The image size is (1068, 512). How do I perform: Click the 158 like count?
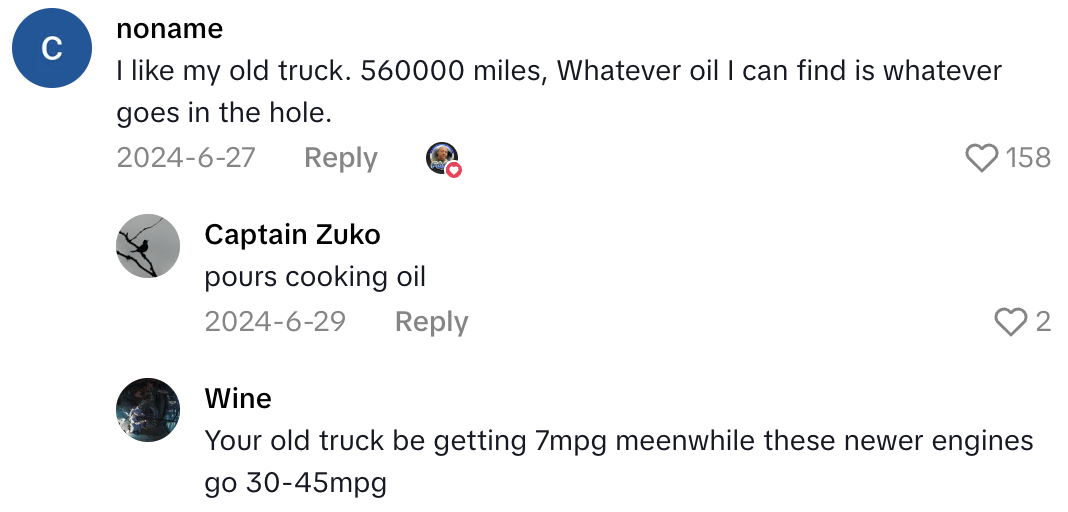click(1028, 158)
